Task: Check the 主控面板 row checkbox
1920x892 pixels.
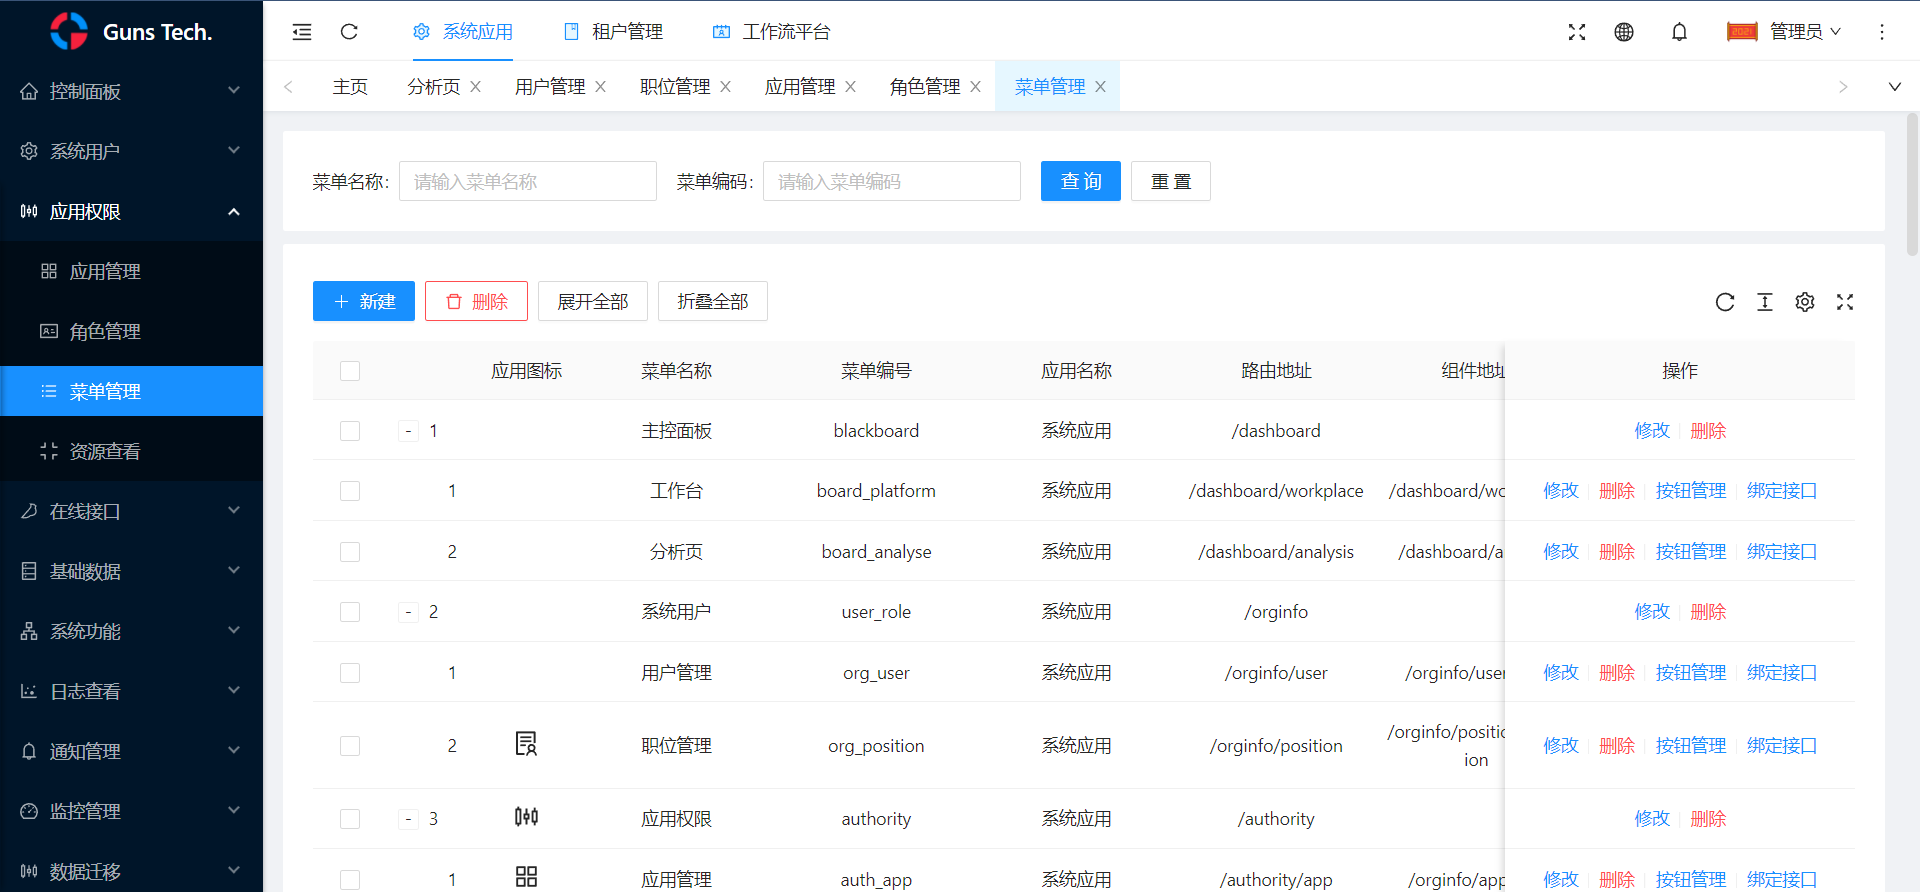Action: click(x=350, y=431)
